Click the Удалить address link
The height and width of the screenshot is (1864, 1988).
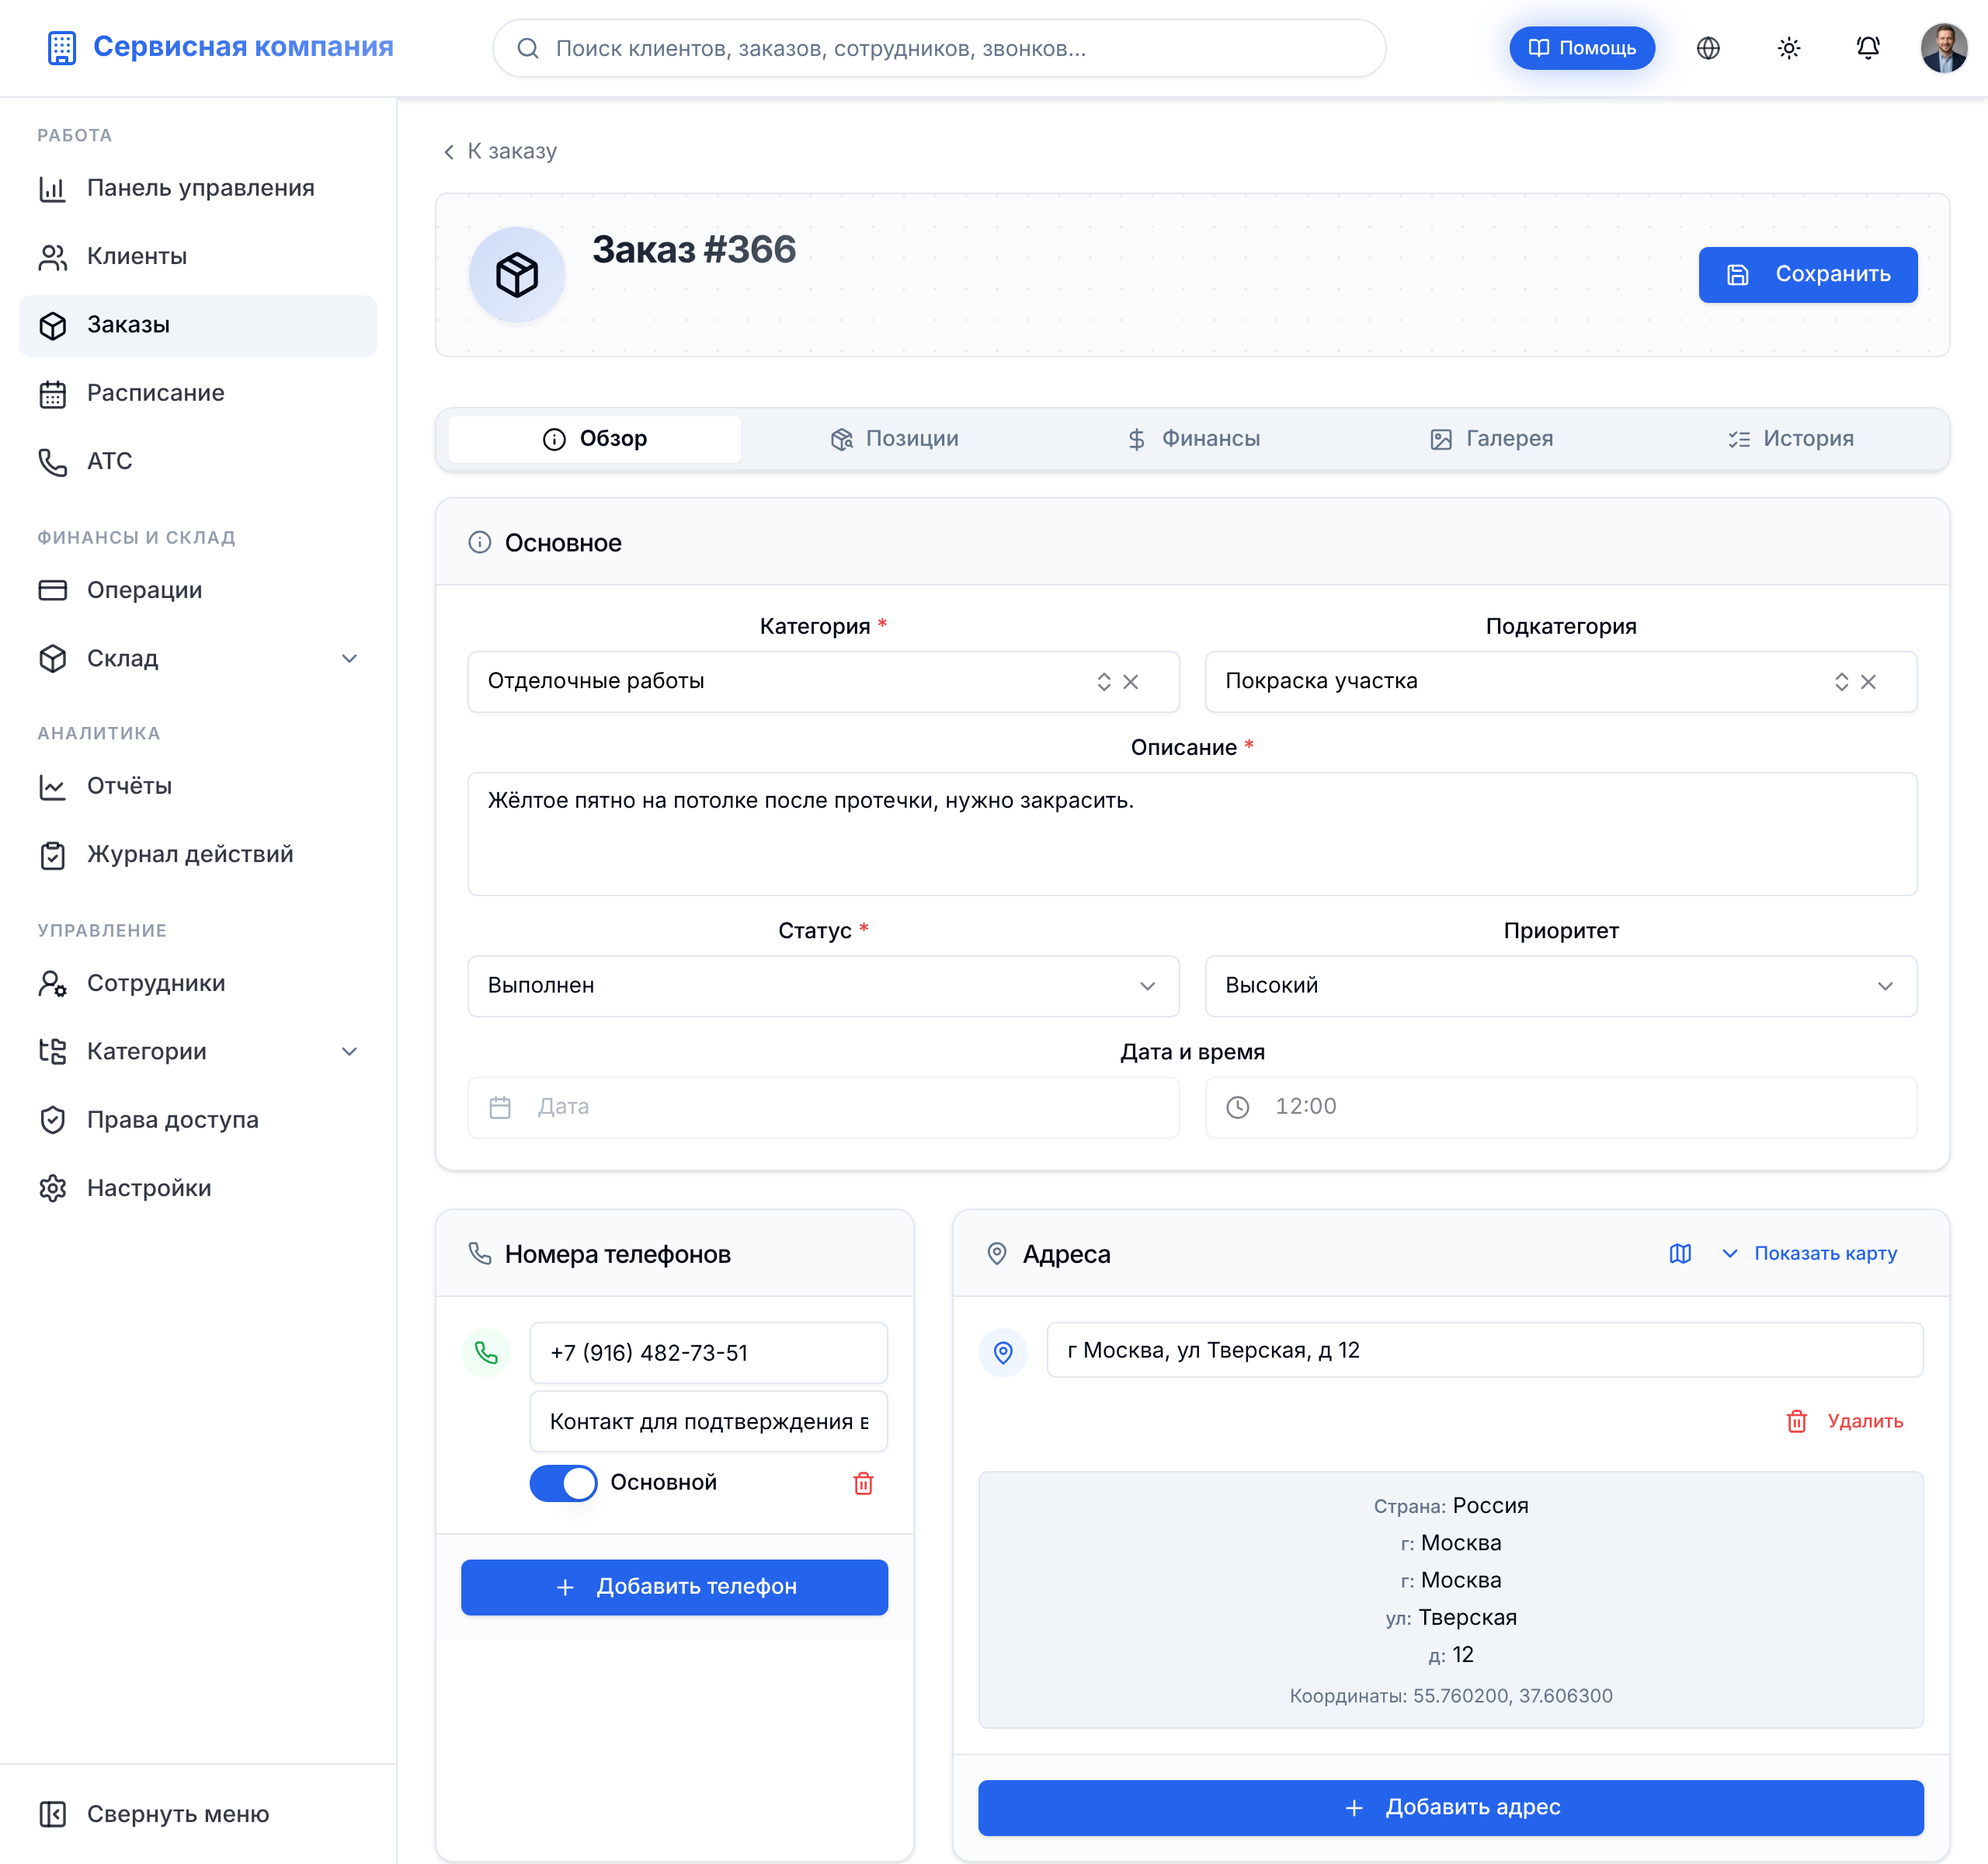(1844, 1422)
